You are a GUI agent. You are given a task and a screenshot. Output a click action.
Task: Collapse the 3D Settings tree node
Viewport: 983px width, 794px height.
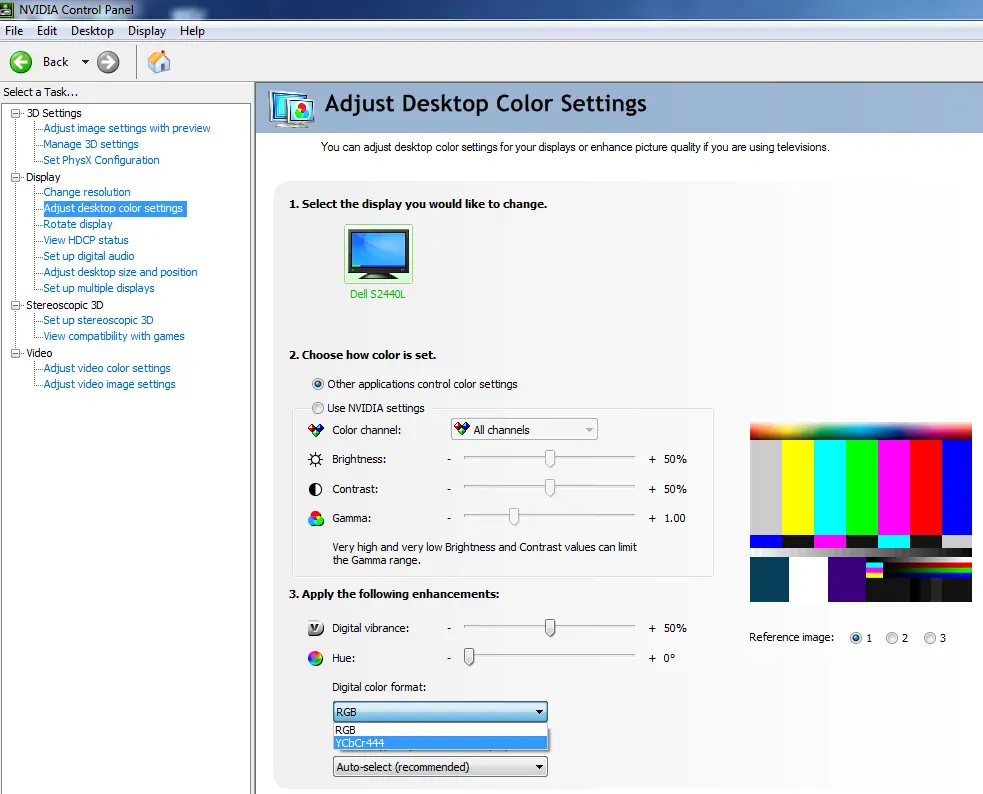[16, 113]
